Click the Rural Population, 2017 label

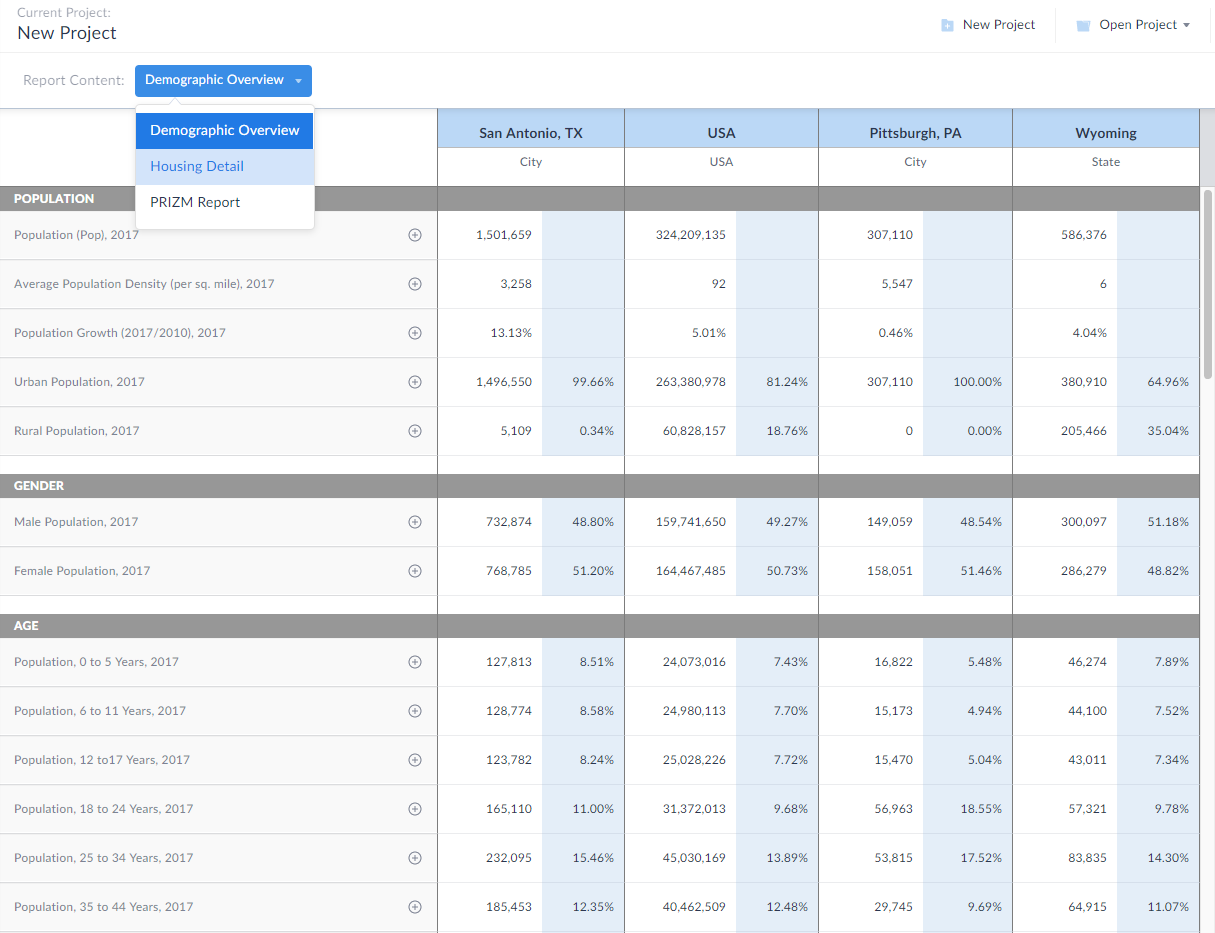(77, 431)
